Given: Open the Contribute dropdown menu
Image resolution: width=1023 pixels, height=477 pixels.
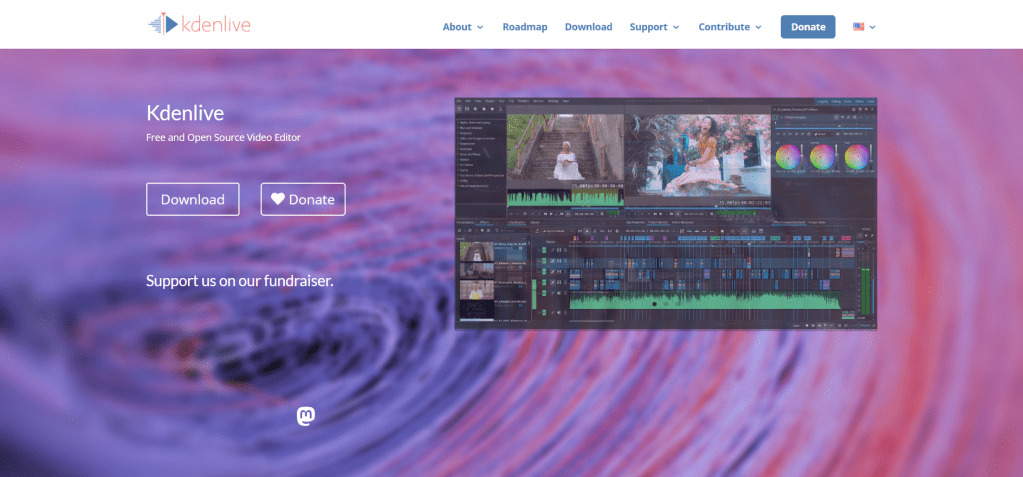Looking at the screenshot, I should 730,27.
